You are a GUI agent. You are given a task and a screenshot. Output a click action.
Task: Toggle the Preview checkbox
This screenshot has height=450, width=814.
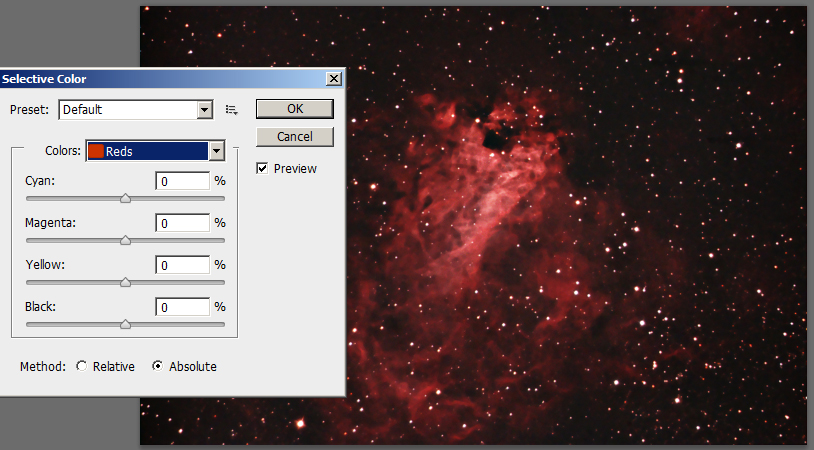[x=262, y=168]
